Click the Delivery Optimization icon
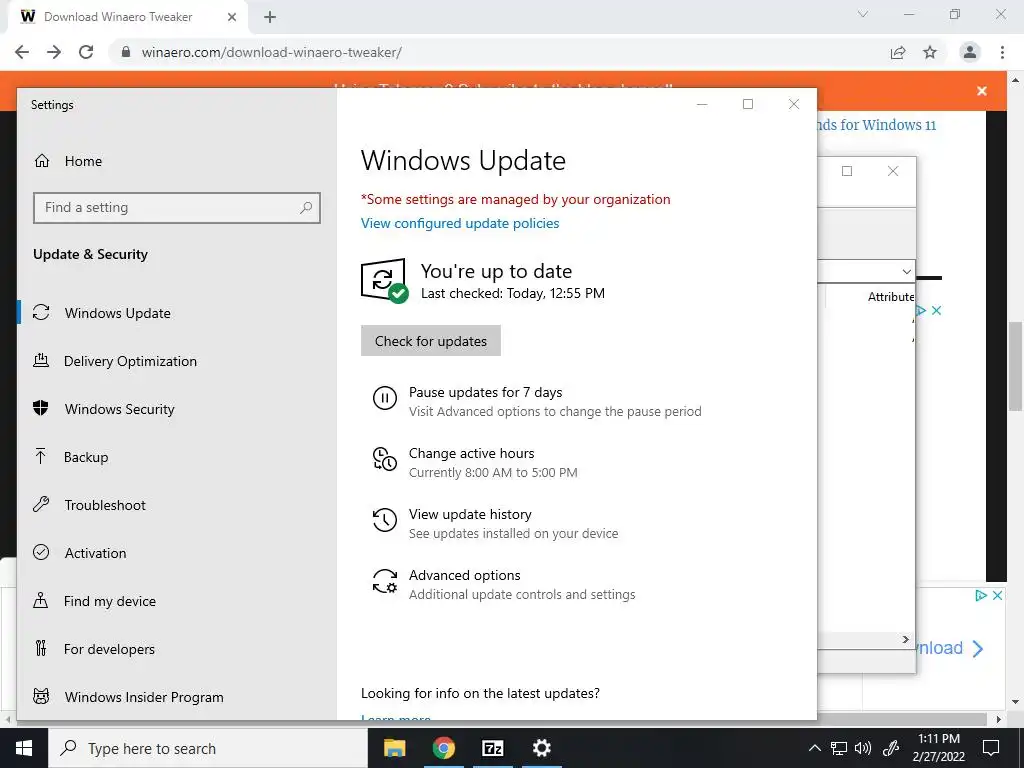Viewport: 1024px width, 768px height. (41, 360)
